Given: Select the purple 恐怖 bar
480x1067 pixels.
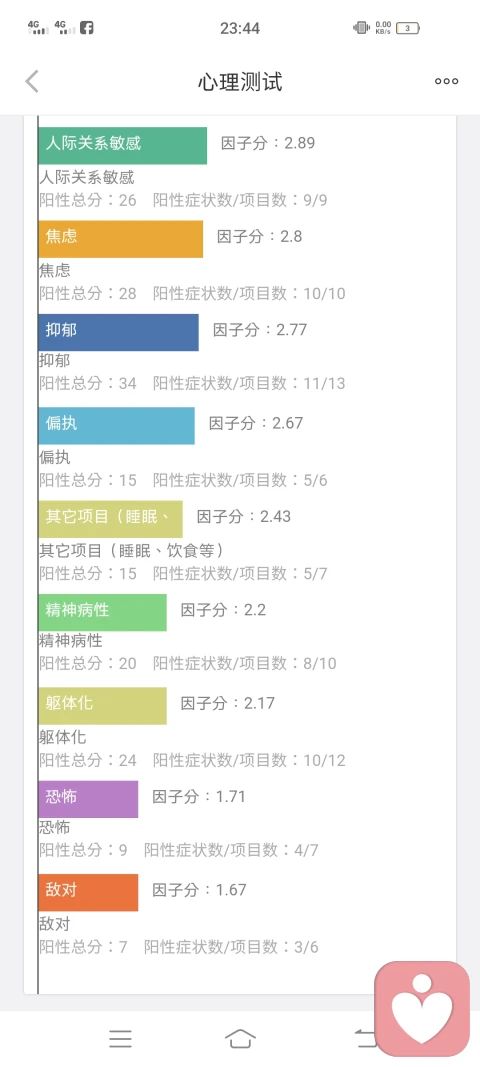Looking at the screenshot, I should click(x=89, y=798).
